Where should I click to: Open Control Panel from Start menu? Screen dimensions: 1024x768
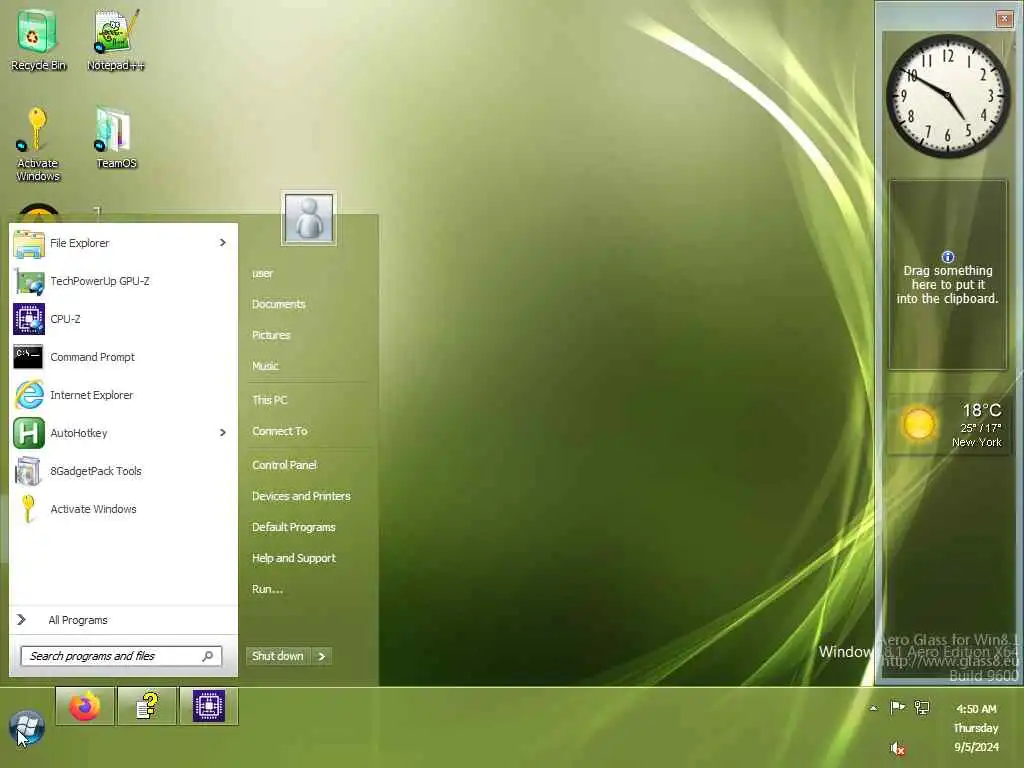[x=284, y=465]
